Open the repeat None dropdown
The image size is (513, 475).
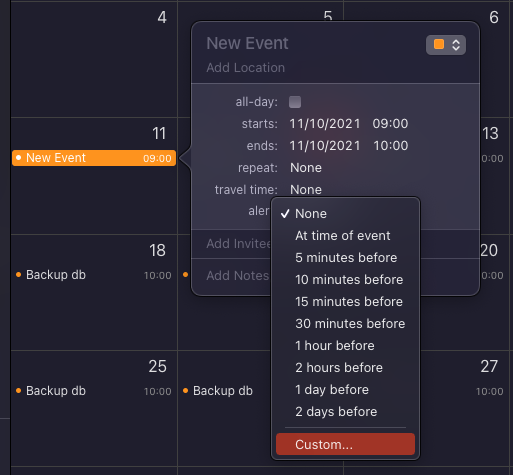click(x=306, y=168)
